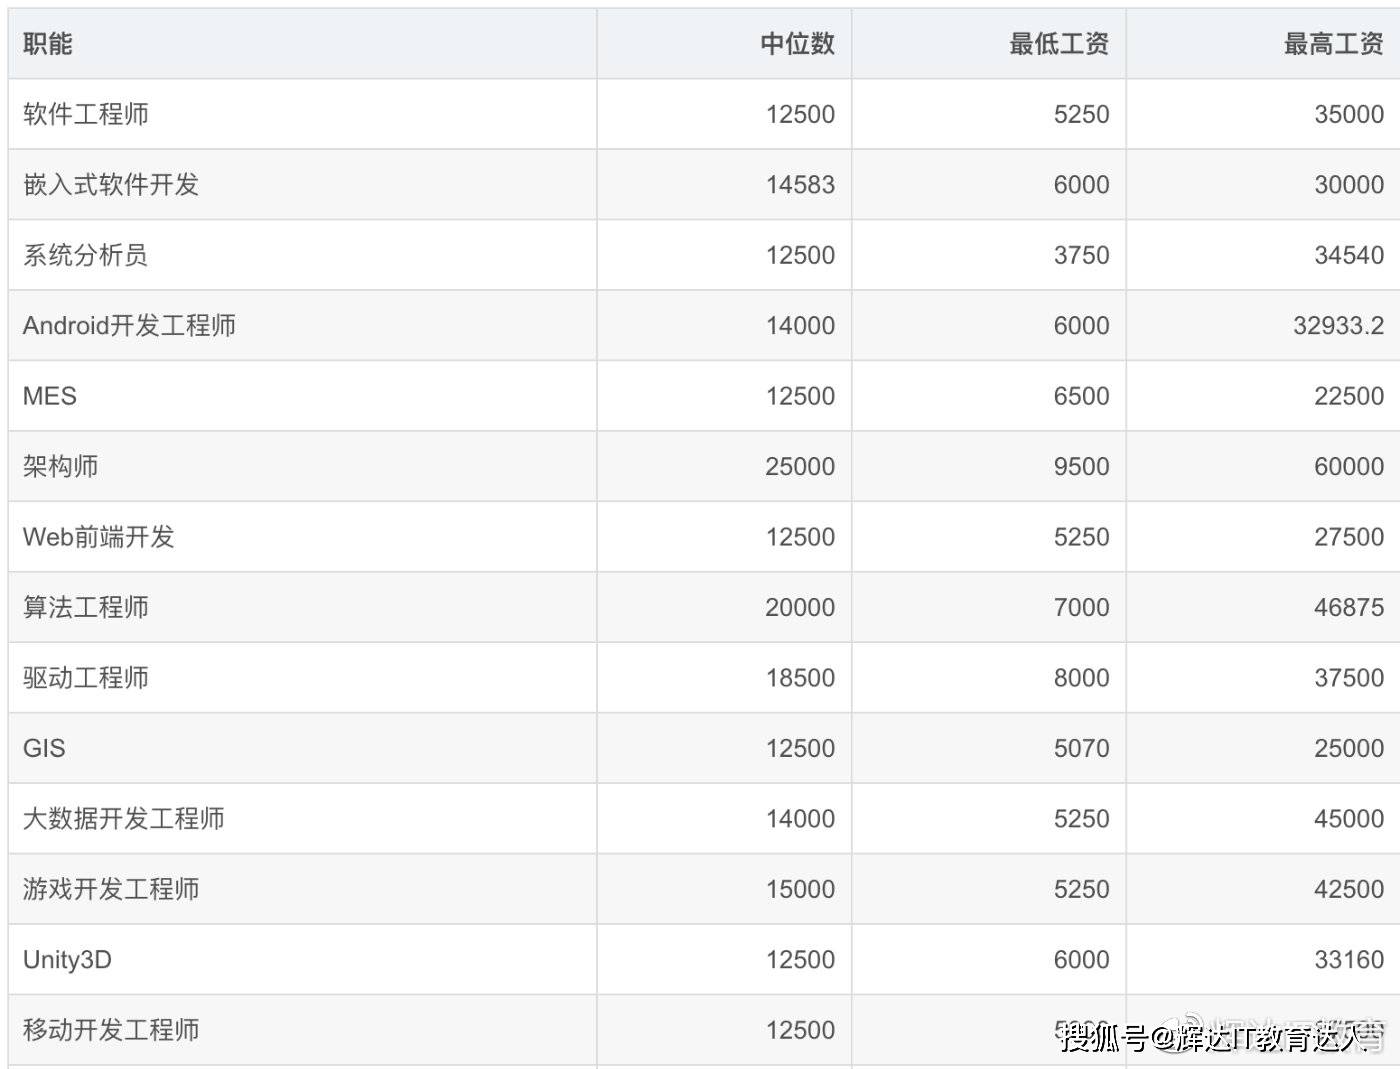Click minimum wage 7000 for 算法工程师
Screen dimensions: 1400x1069
tap(1081, 607)
